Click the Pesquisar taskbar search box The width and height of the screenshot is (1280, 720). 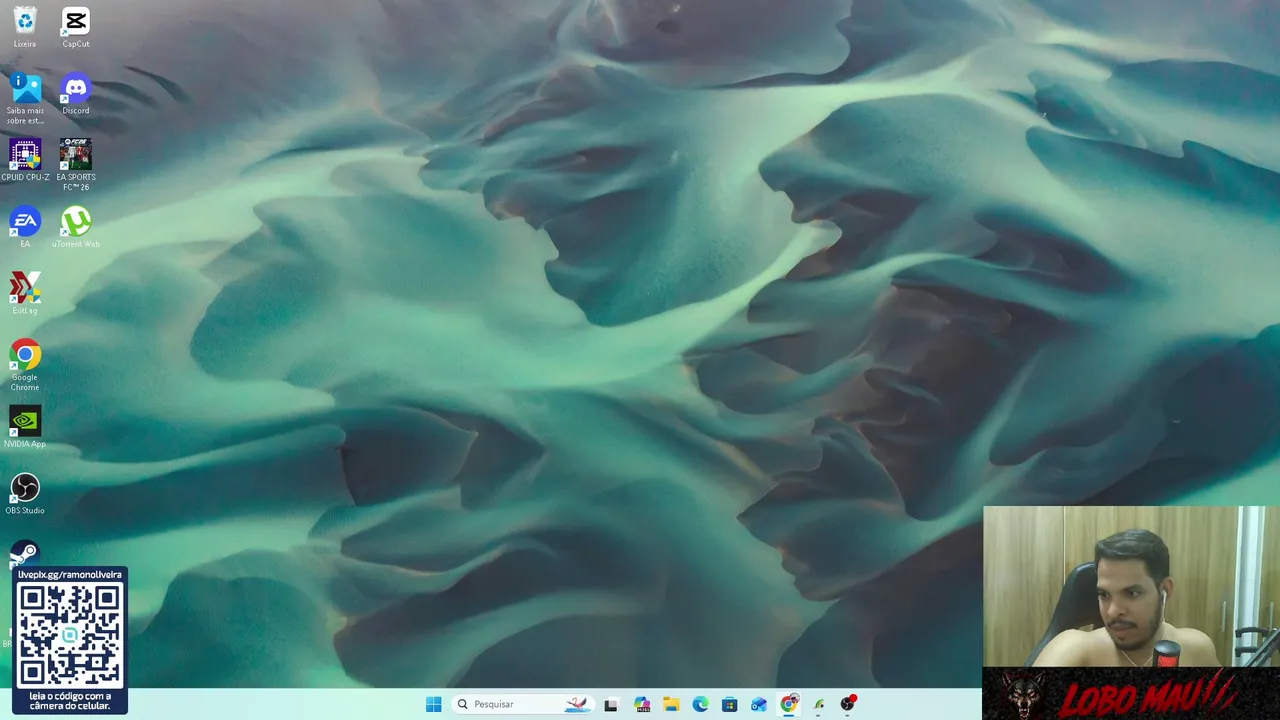coord(522,704)
